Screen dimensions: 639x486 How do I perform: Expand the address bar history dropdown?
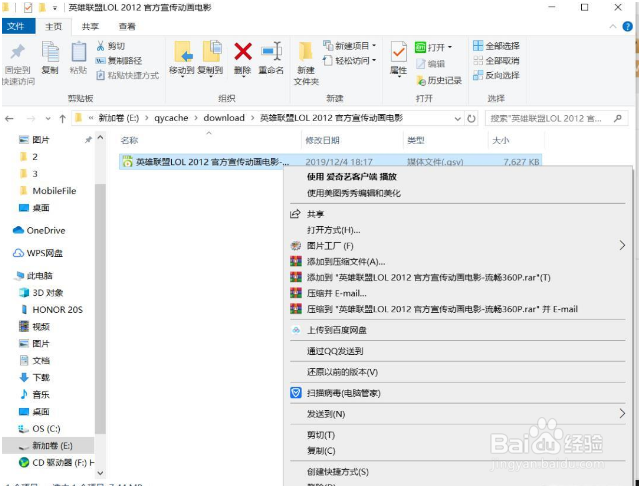(458, 119)
